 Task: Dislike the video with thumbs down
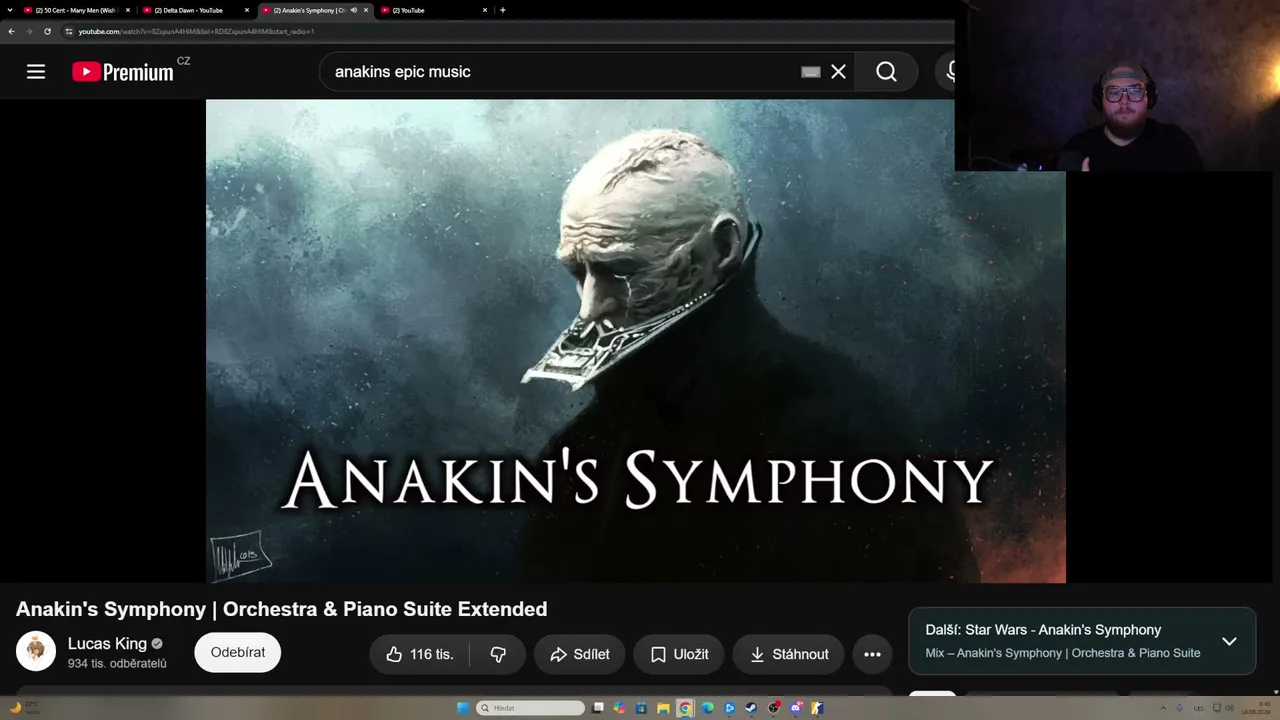[x=498, y=654]
